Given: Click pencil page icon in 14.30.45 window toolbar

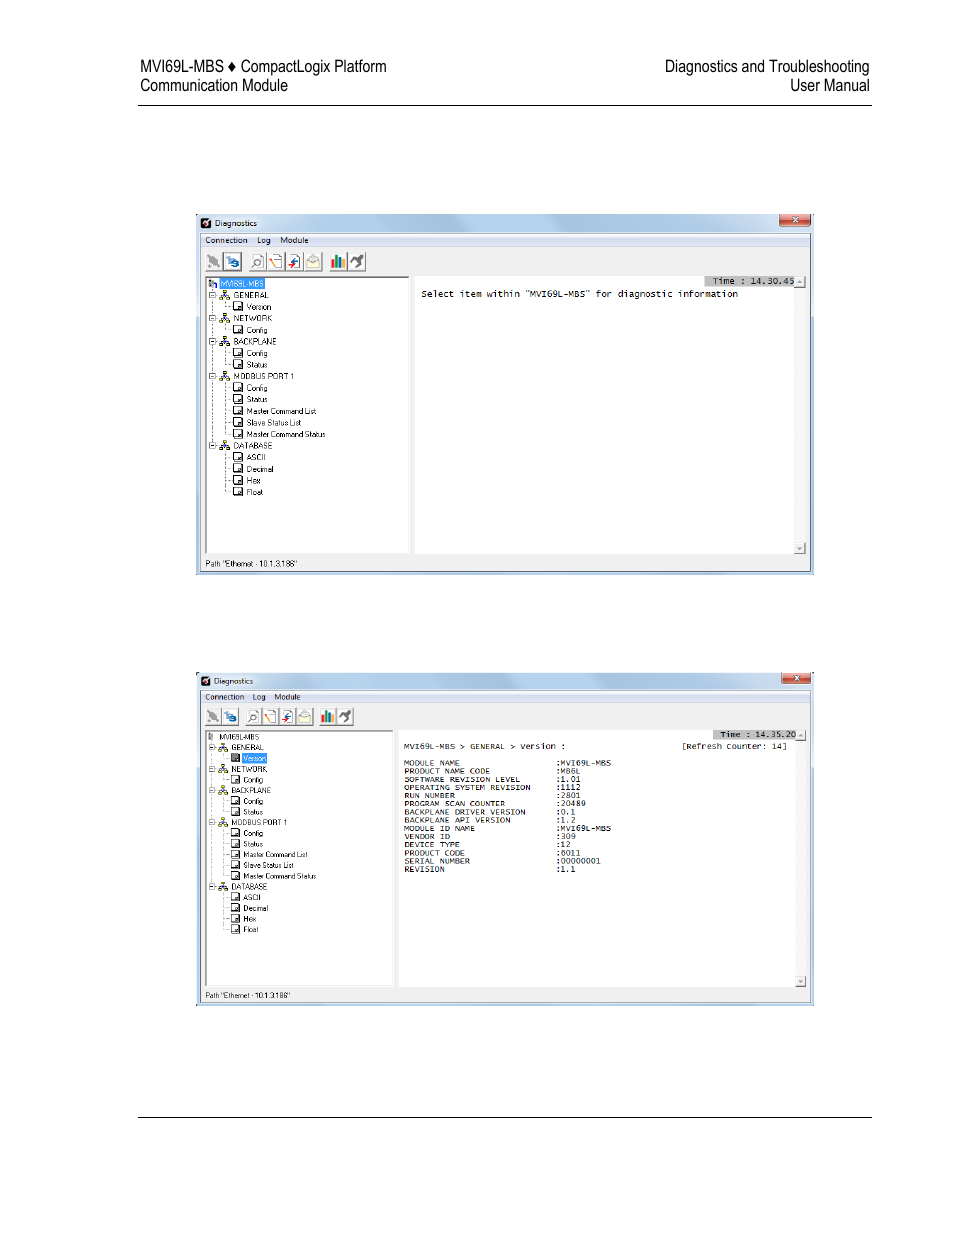Looking at the screenshot, I should coord(275,261).
